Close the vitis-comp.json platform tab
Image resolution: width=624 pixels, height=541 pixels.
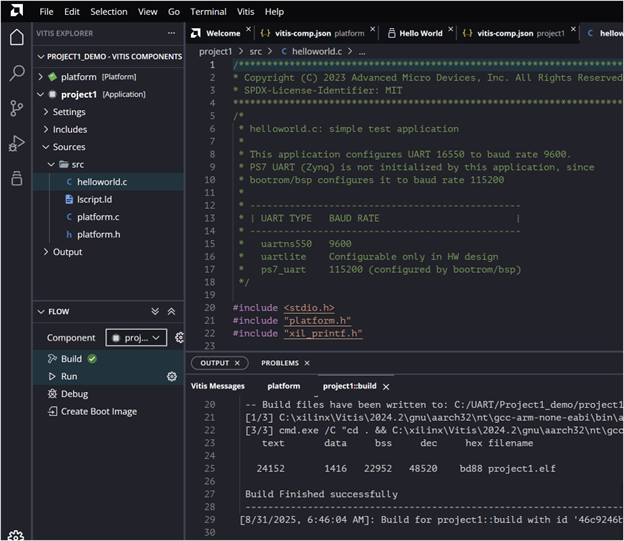pos(372,29)
